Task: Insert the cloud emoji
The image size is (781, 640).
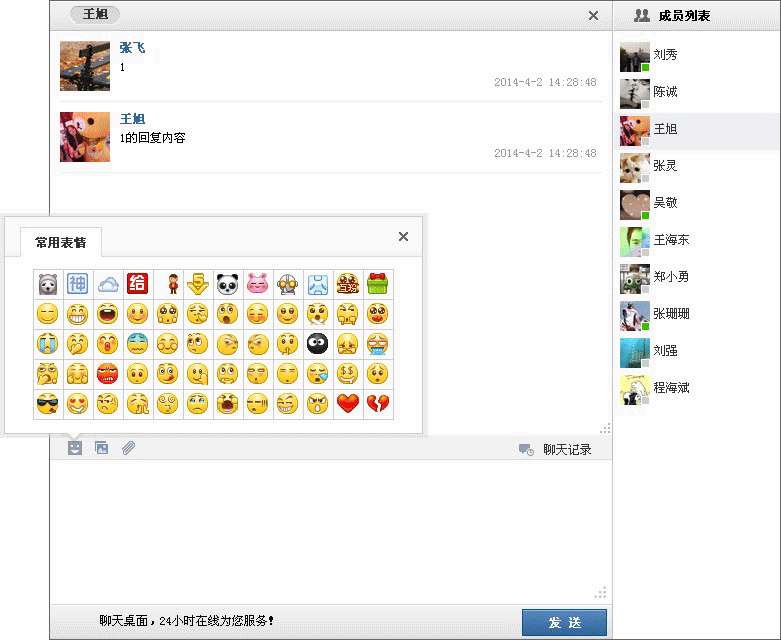Action: pyautogui.click(x=108, y=284)
